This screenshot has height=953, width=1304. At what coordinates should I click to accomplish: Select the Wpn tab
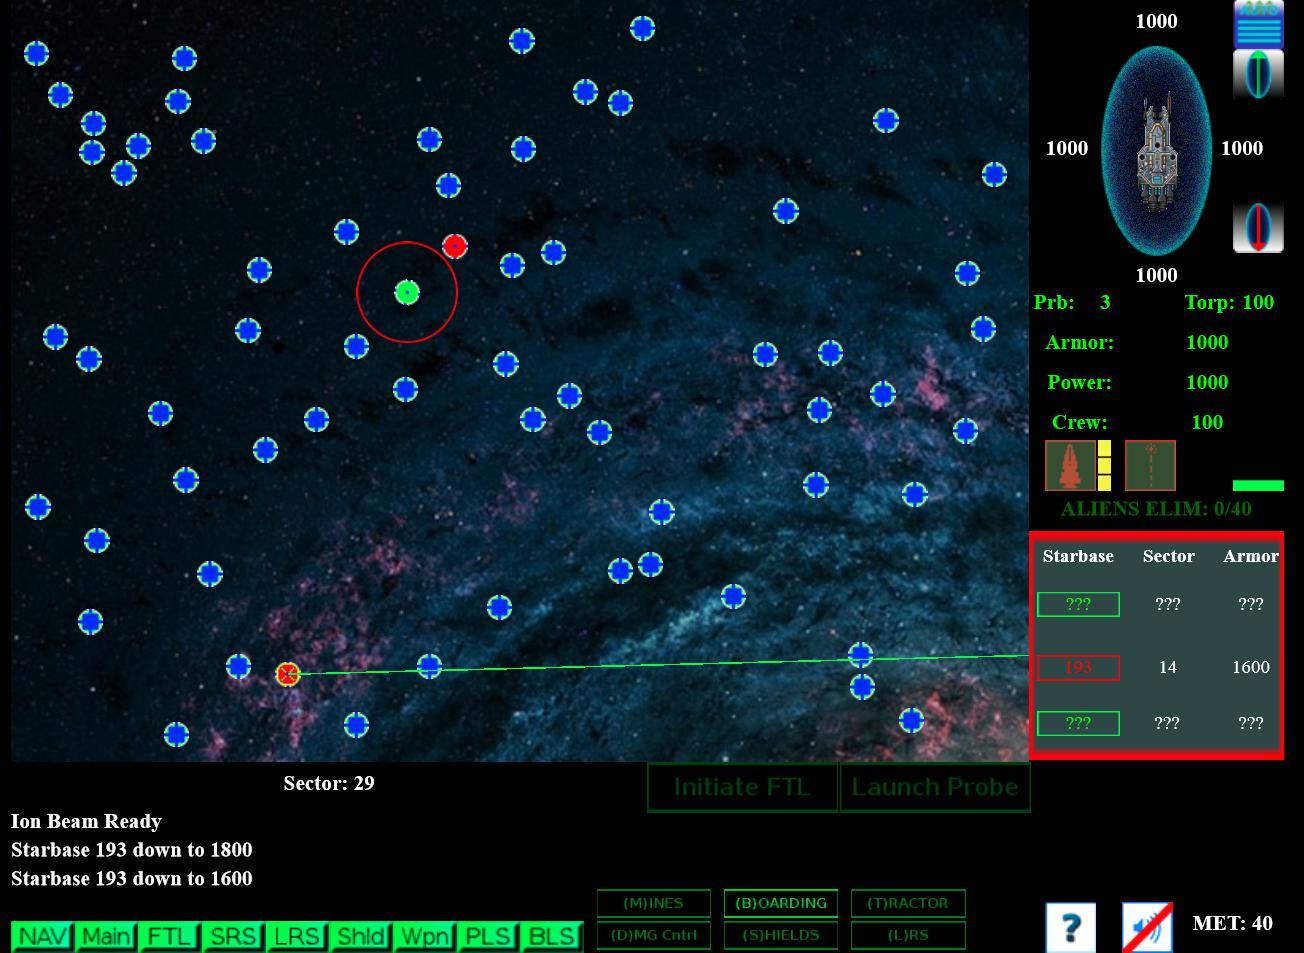(424, 936)
